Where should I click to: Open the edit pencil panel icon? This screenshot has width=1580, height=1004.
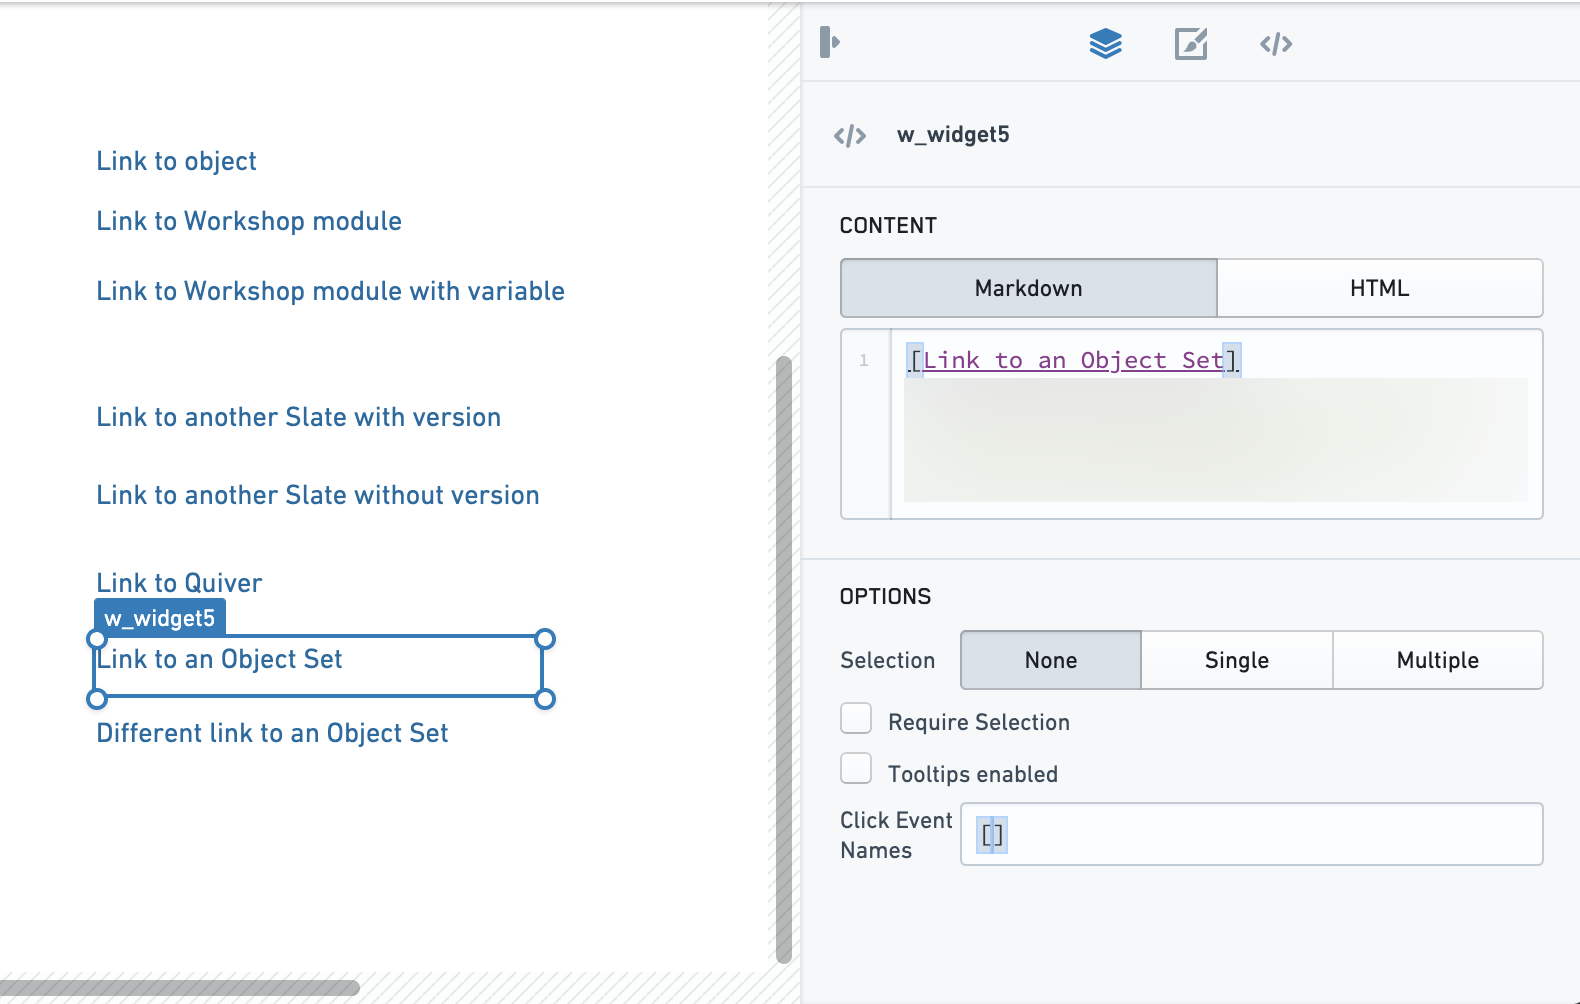point(1191,44)
